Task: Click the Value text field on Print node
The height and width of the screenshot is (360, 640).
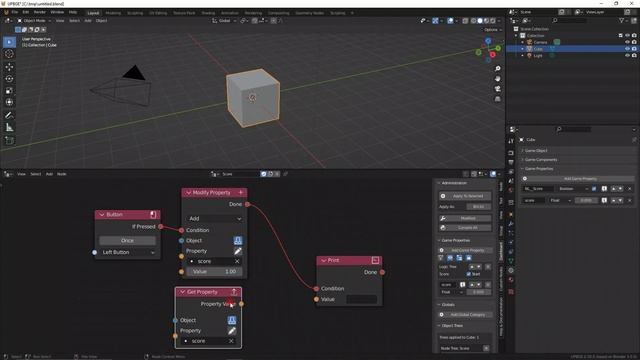Action: (x=362, y=300)
